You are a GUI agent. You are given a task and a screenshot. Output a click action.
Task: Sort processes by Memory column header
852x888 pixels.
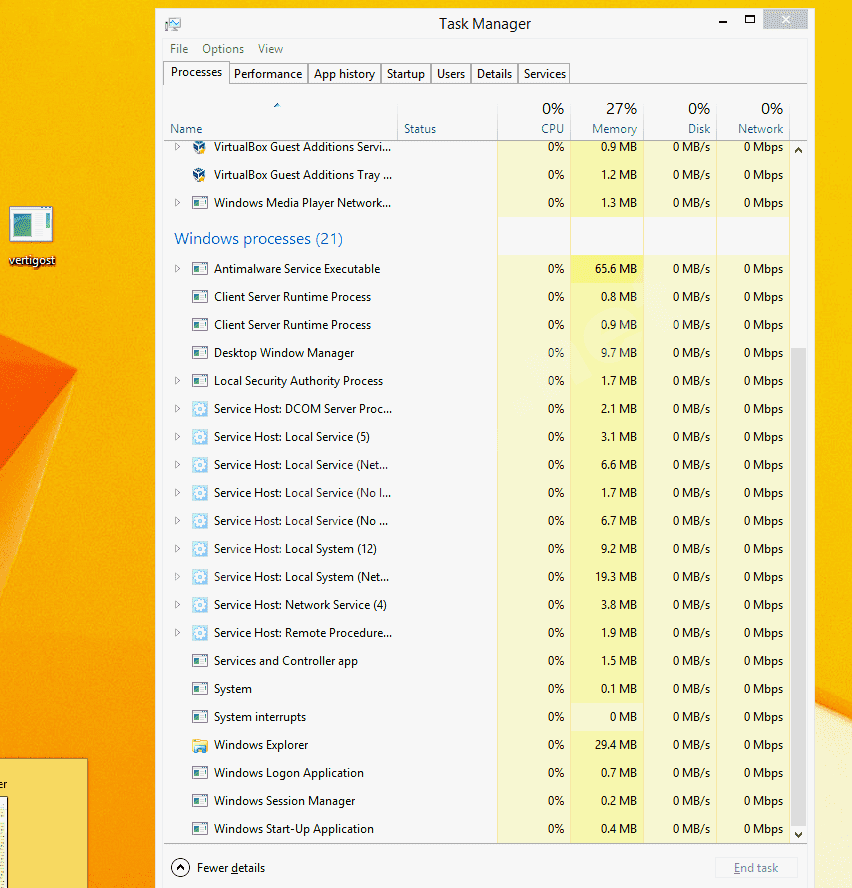[x=613, y=129]
